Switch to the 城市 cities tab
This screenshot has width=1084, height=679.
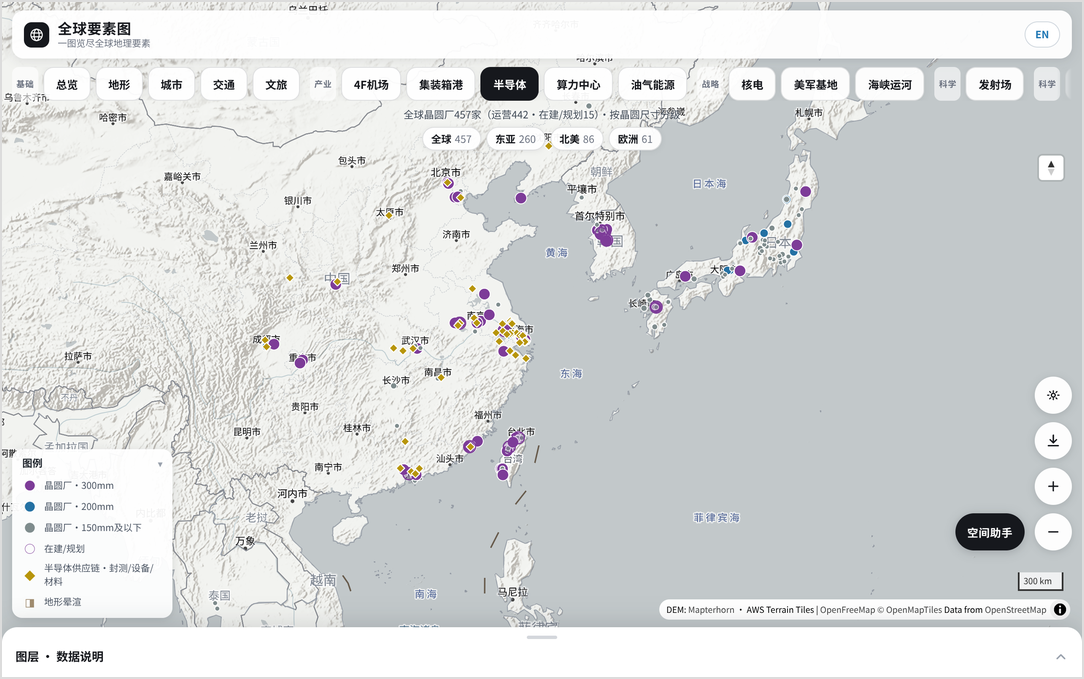point(171,84)
